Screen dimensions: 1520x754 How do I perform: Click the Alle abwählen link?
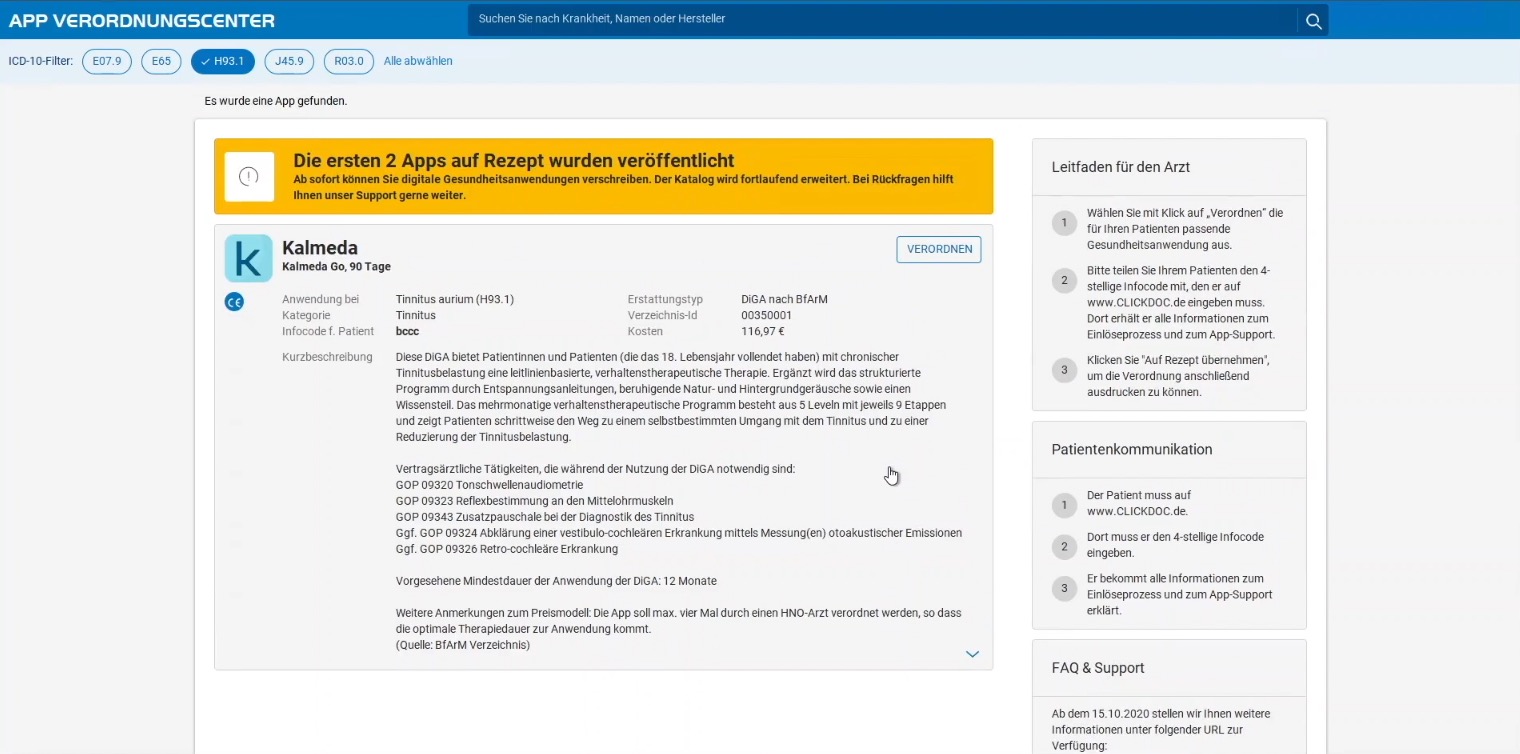point(418,62)
